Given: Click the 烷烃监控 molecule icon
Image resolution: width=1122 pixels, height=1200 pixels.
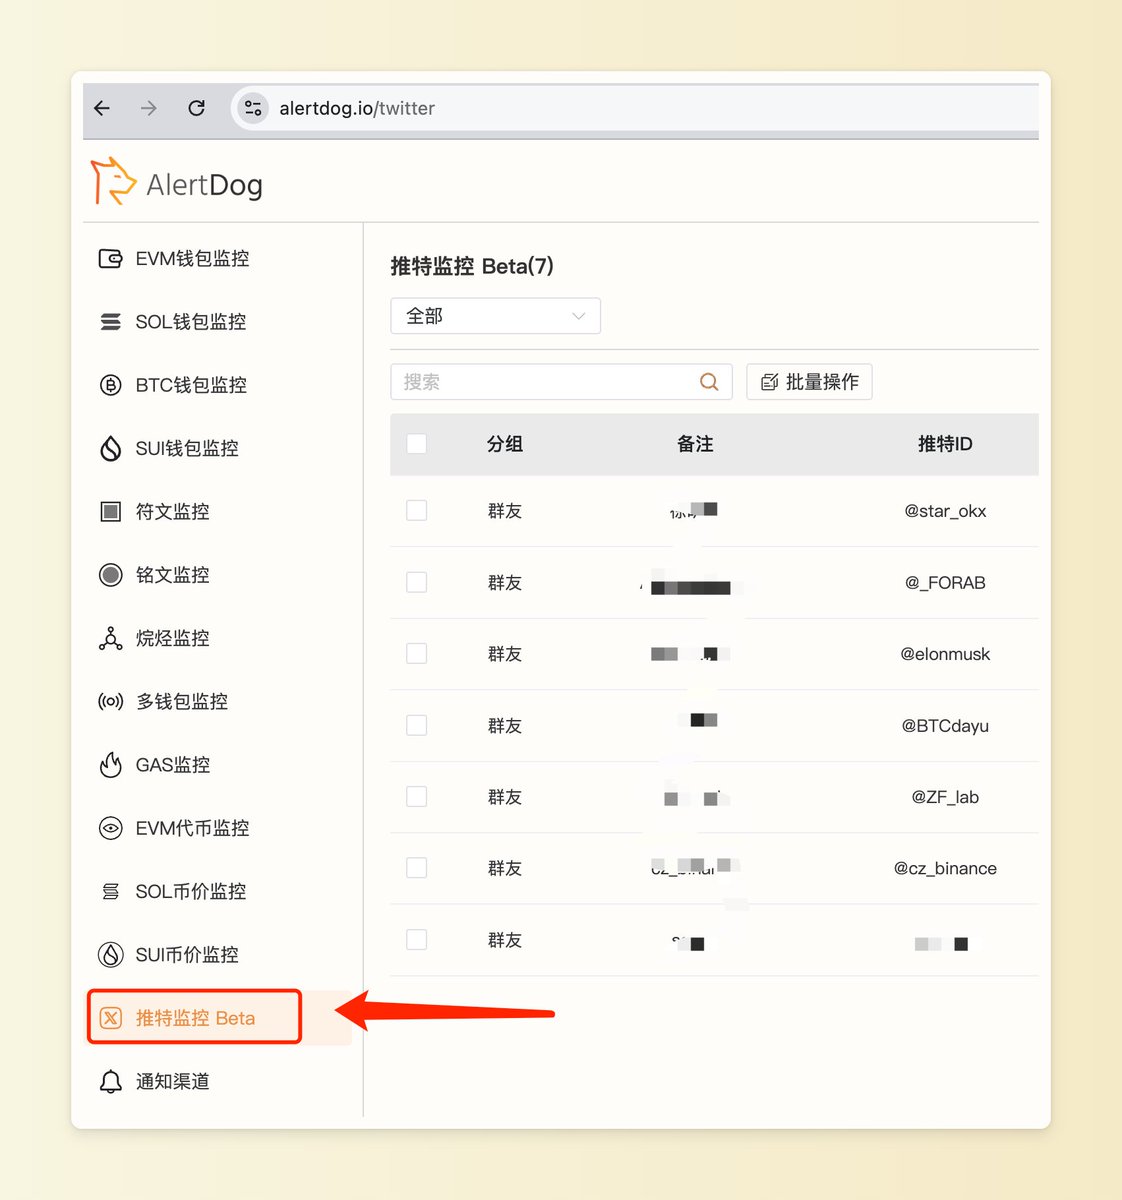Looking at the screenshot, I should (x=111, y=638).
